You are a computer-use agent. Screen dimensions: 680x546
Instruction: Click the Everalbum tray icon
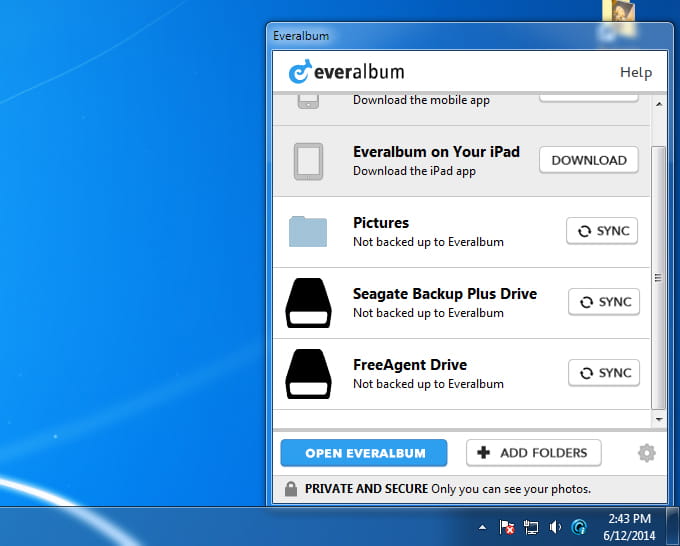click(x=579, y=527)
